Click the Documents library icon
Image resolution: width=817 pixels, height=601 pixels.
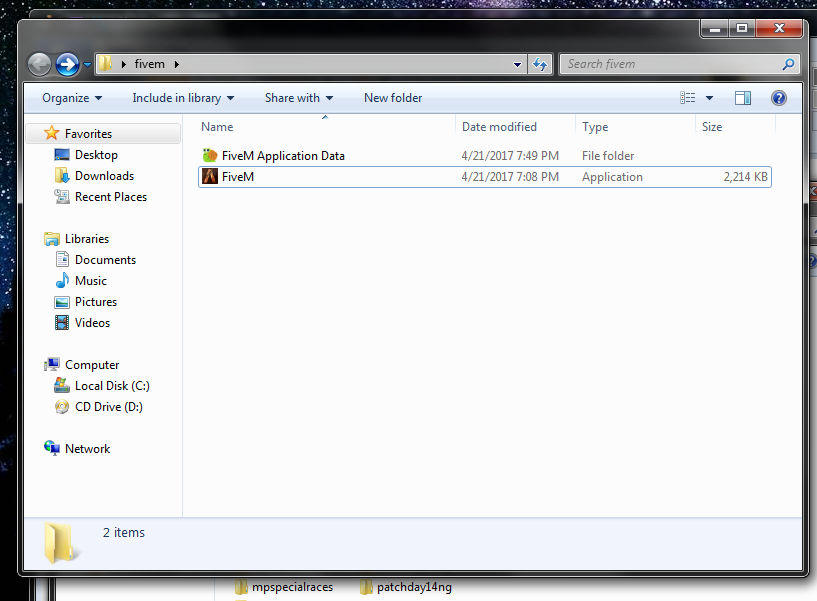tap(62, 259)
